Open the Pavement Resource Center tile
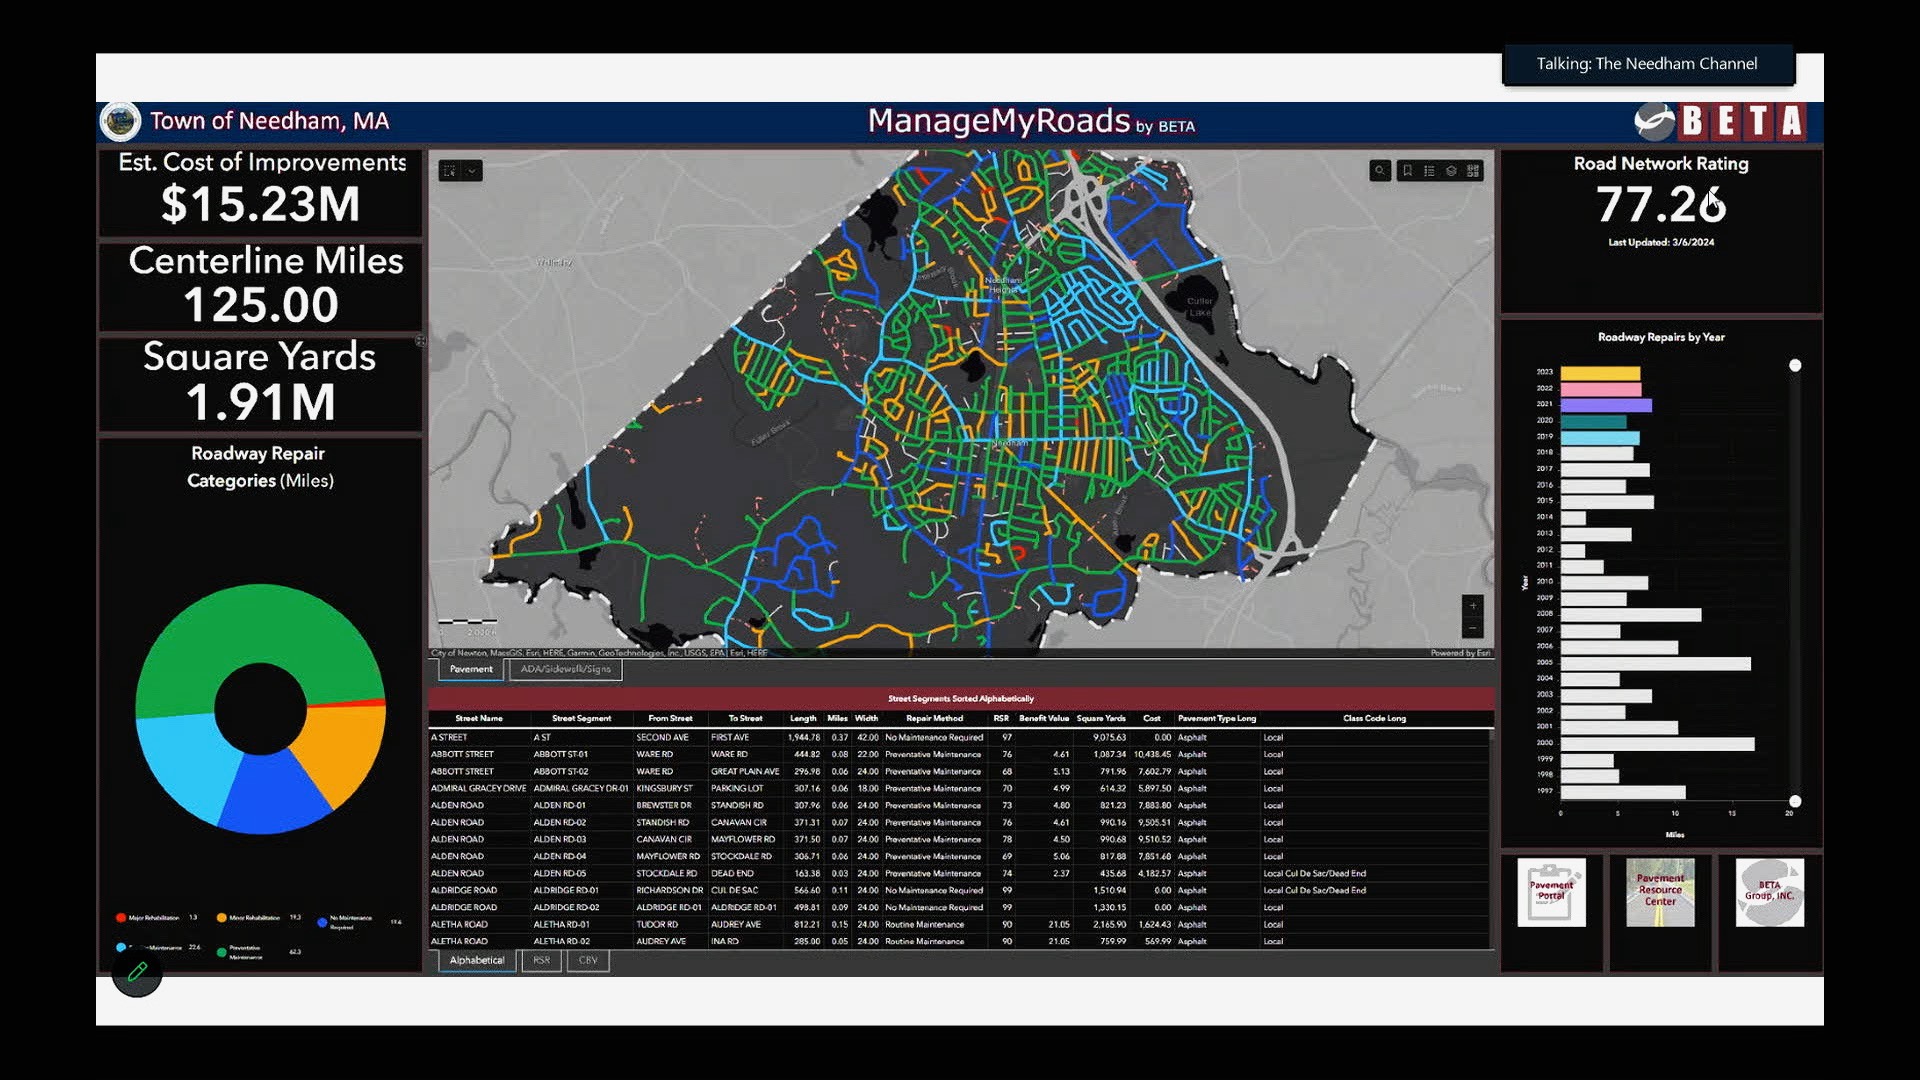 1660,892
